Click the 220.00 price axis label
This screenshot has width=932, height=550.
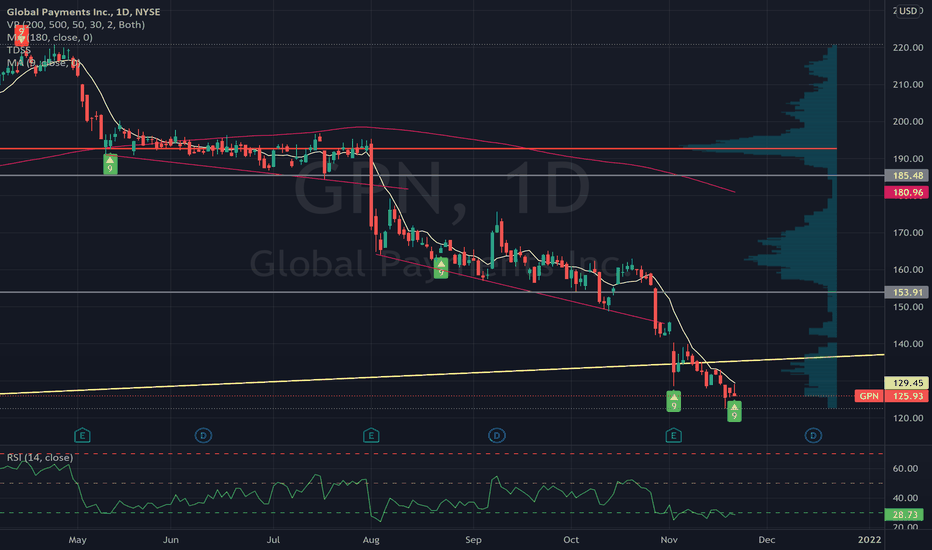908,48
